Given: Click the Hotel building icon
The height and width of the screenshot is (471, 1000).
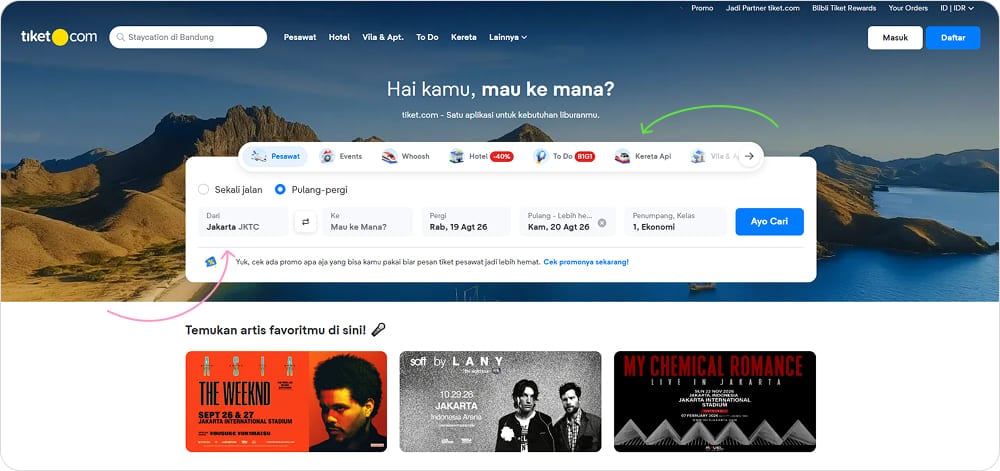Looking at the screenshot, I should 456,156.
